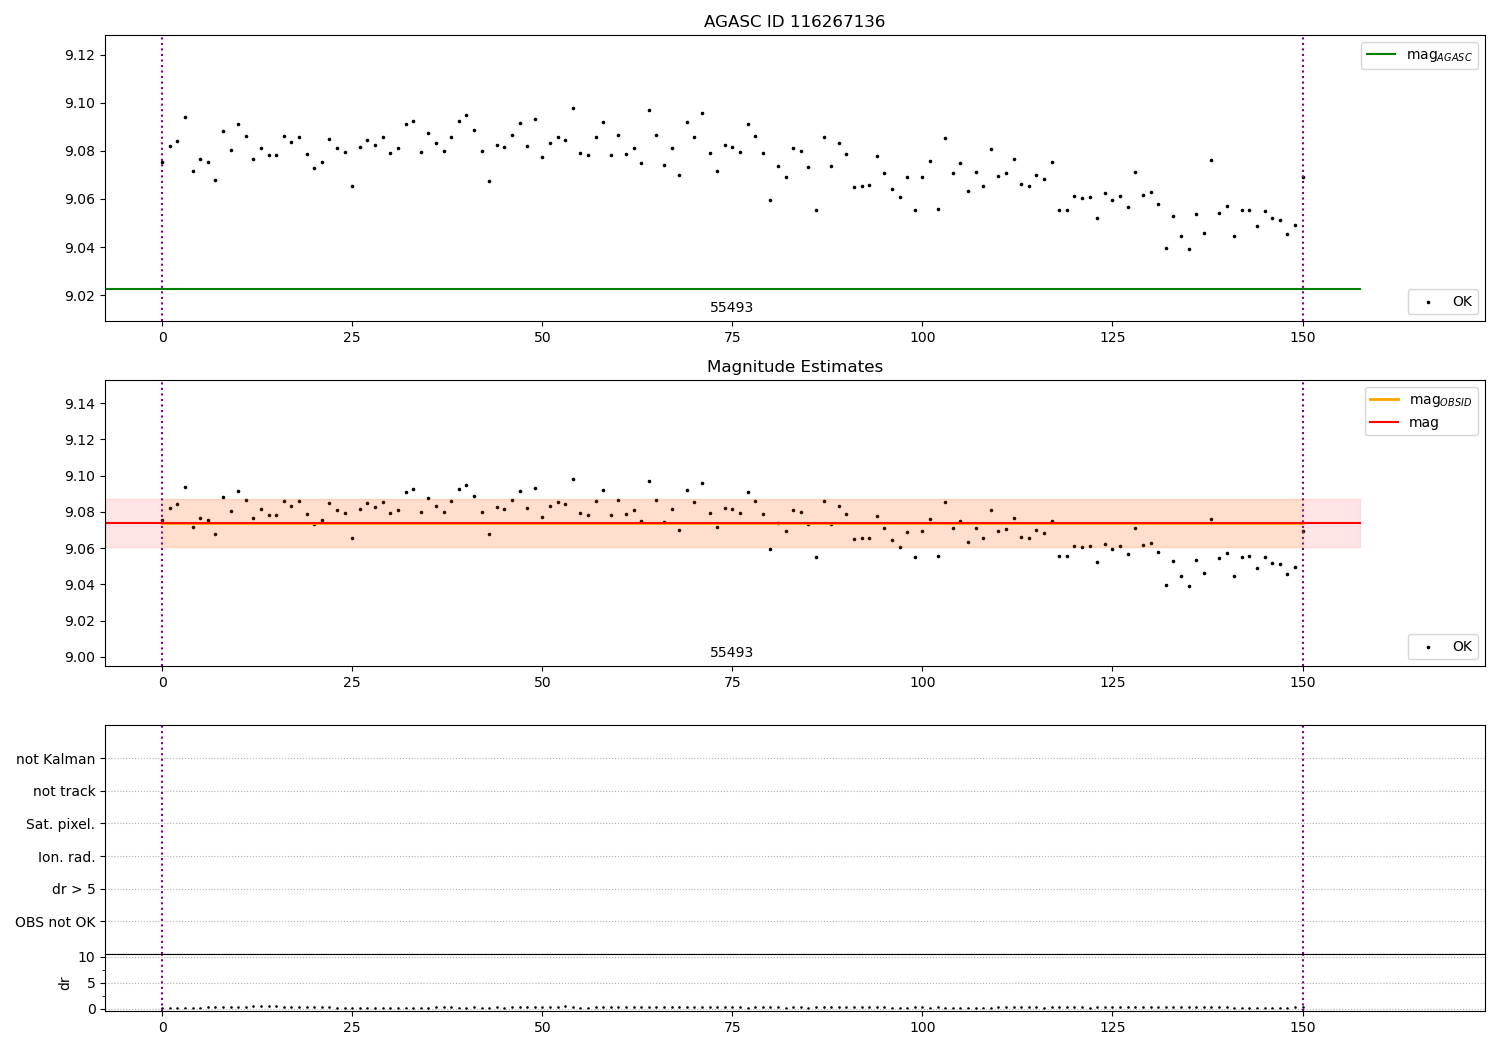Click the plot title AGASC ID 116267136
The width and height of the screenshot is (1500, 1050).
pos(794,22)
